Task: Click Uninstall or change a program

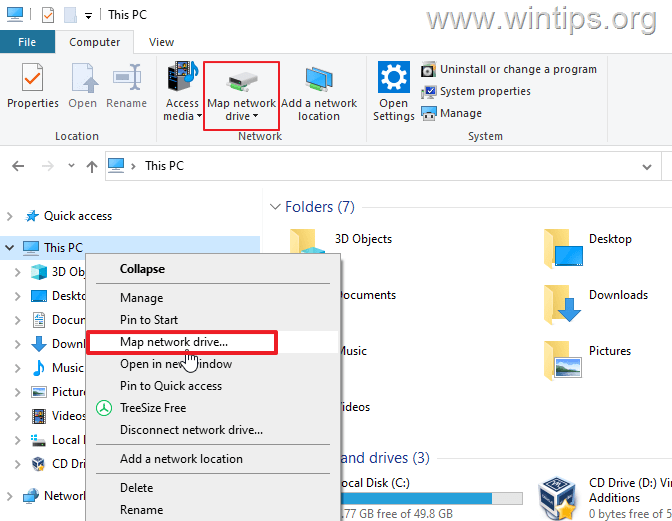Action: pos(509,69)
